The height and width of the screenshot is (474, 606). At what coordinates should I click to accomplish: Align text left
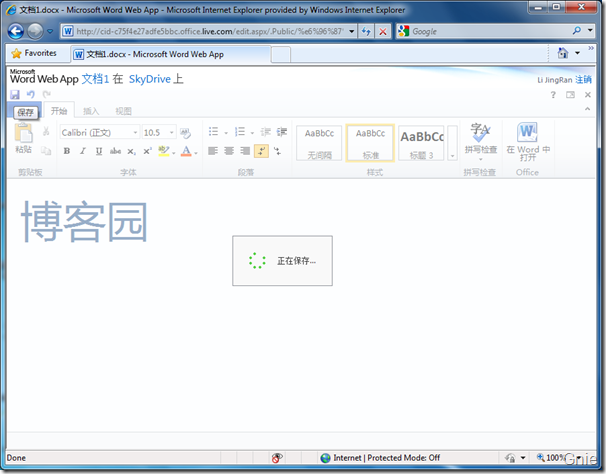(x=213, y=151)
